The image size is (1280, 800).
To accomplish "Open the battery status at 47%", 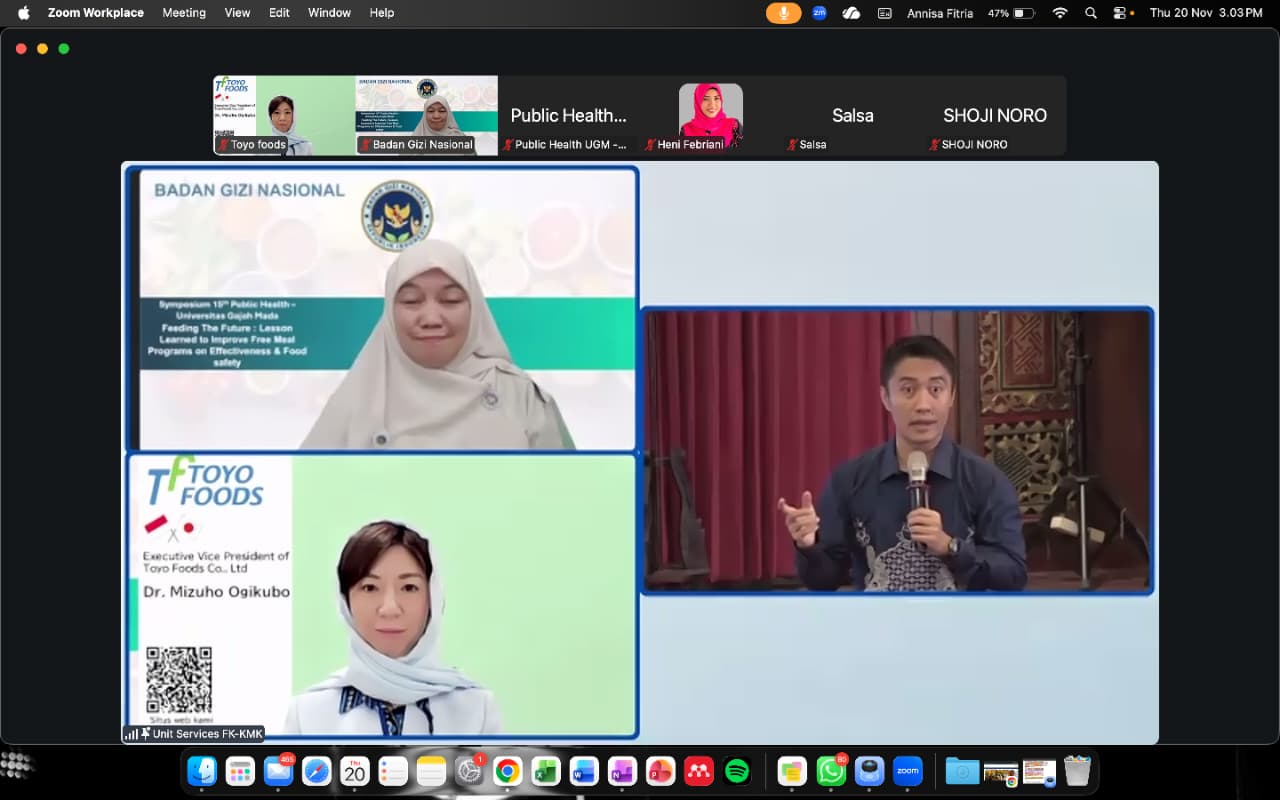I will click(x=1011, y=13).
